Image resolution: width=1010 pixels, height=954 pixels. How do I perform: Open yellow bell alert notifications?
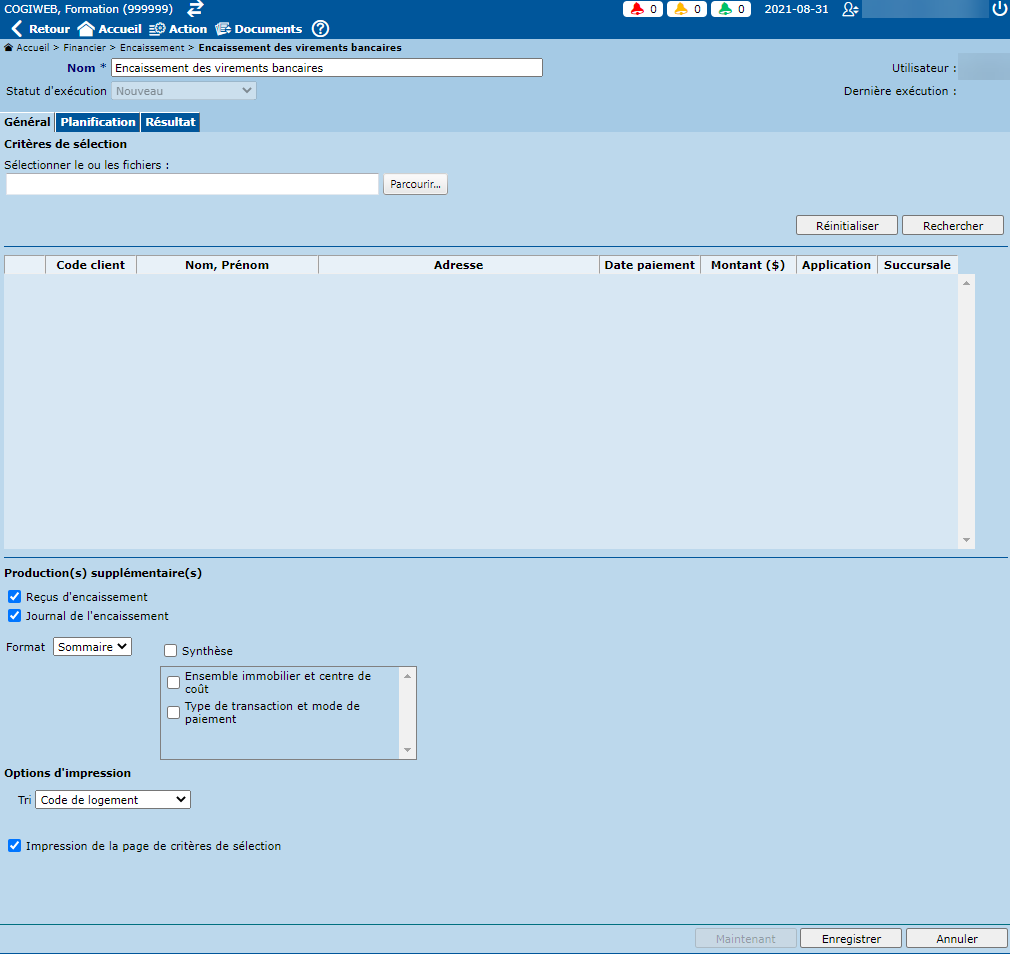click(680, 9)
